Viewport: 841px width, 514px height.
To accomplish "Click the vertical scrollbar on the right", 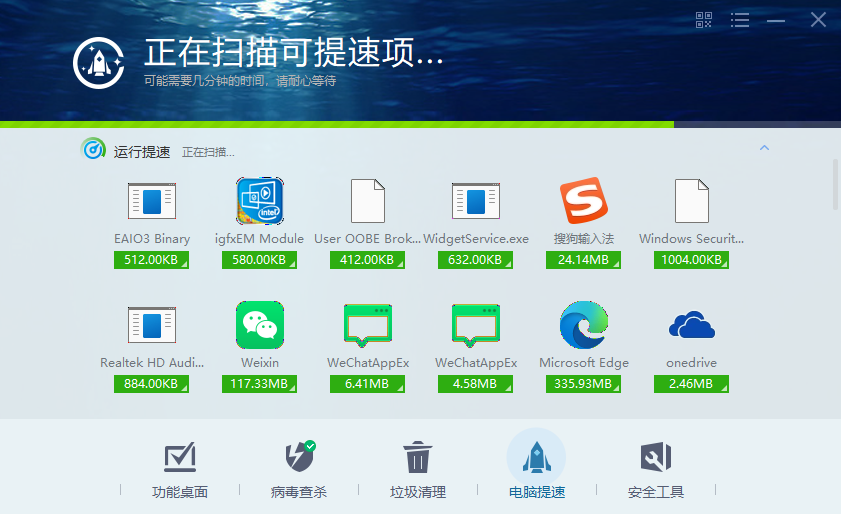I will point(836,184).
